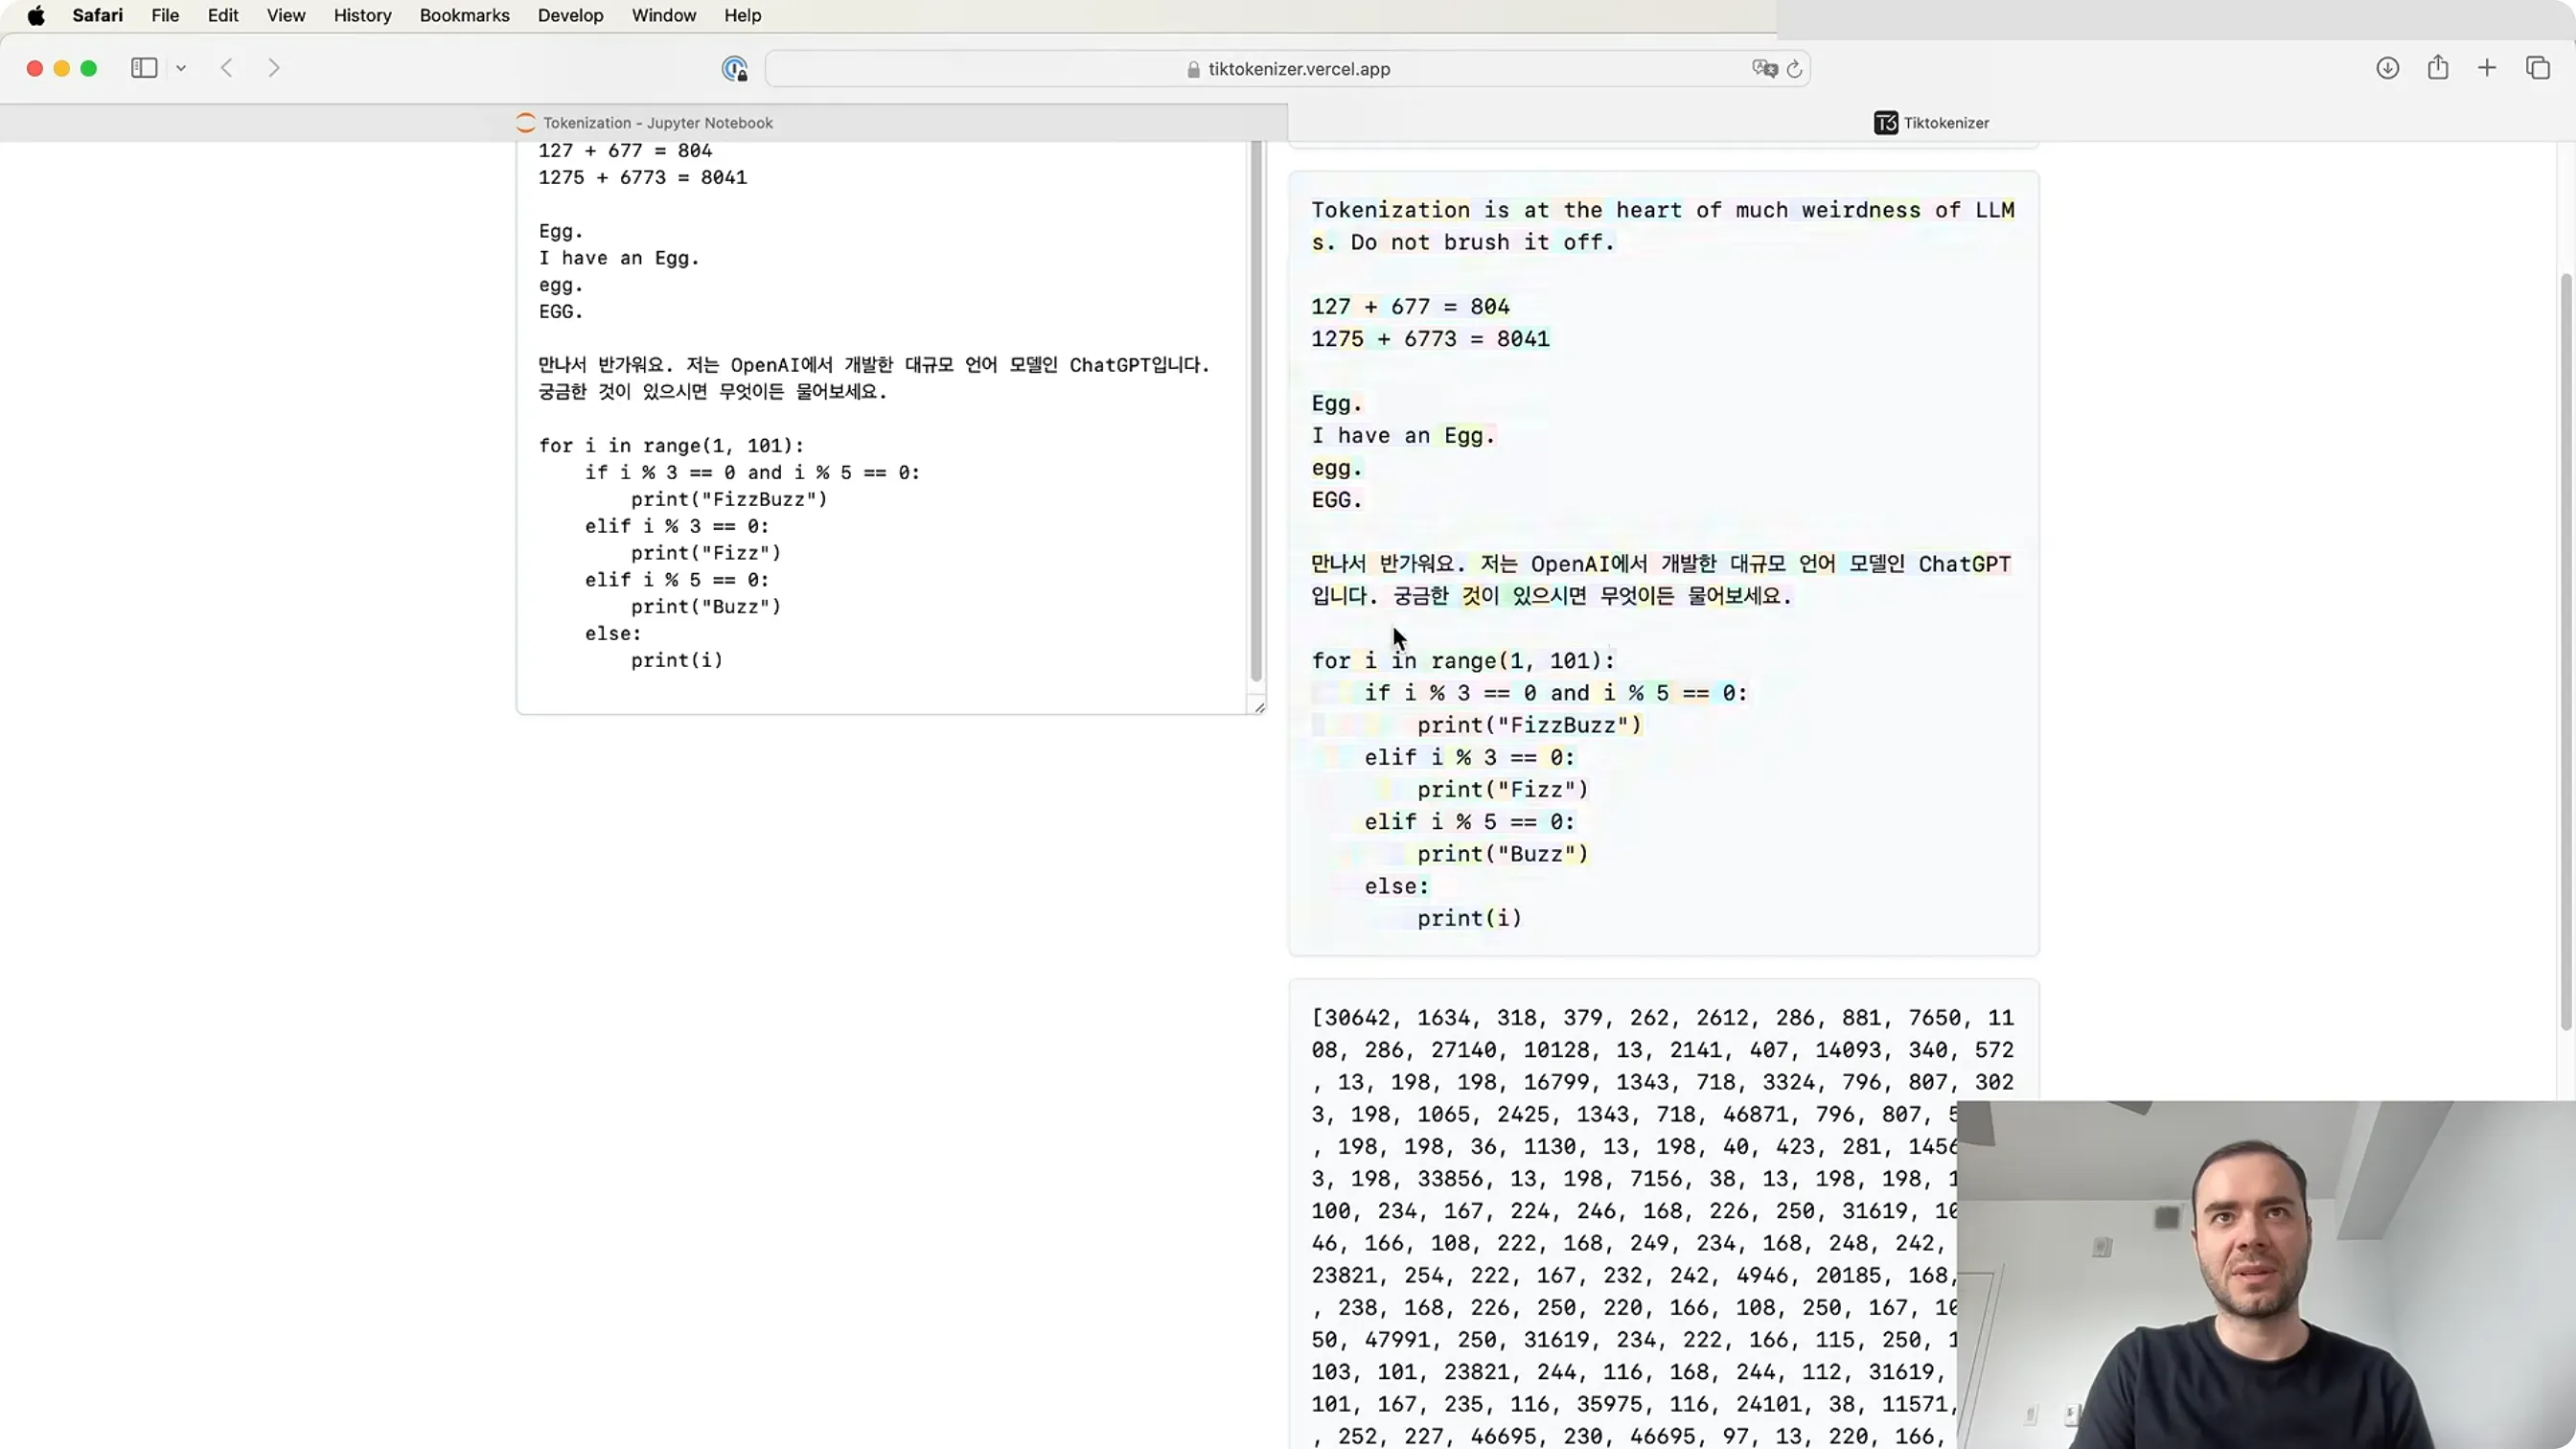2576x1449 pixels.
Task: Click 'ChatGPT' in the Korean tokenized sentence
Action: [1964, 564]
